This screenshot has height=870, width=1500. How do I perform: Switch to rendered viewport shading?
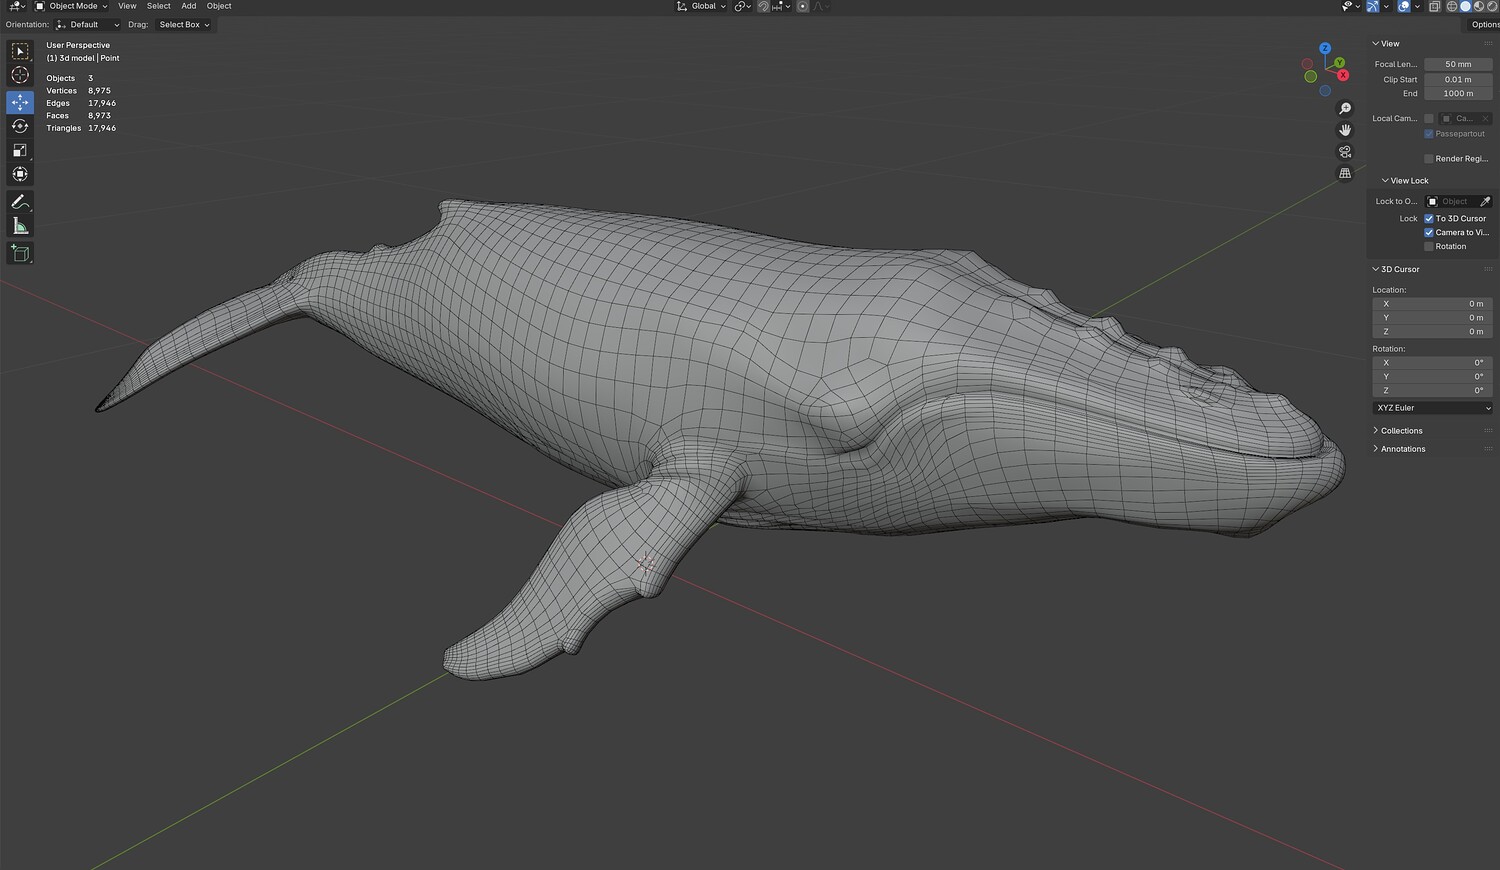coord(1492,6)
